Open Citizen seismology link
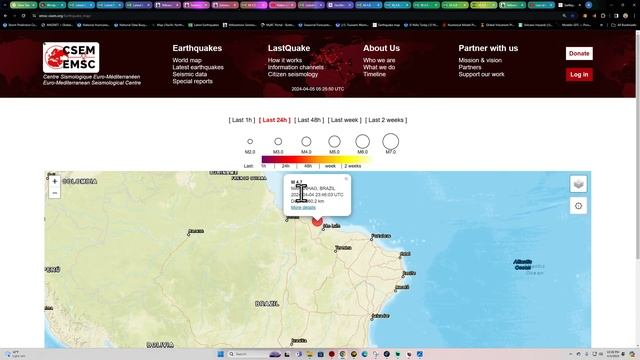 (293, 74)
